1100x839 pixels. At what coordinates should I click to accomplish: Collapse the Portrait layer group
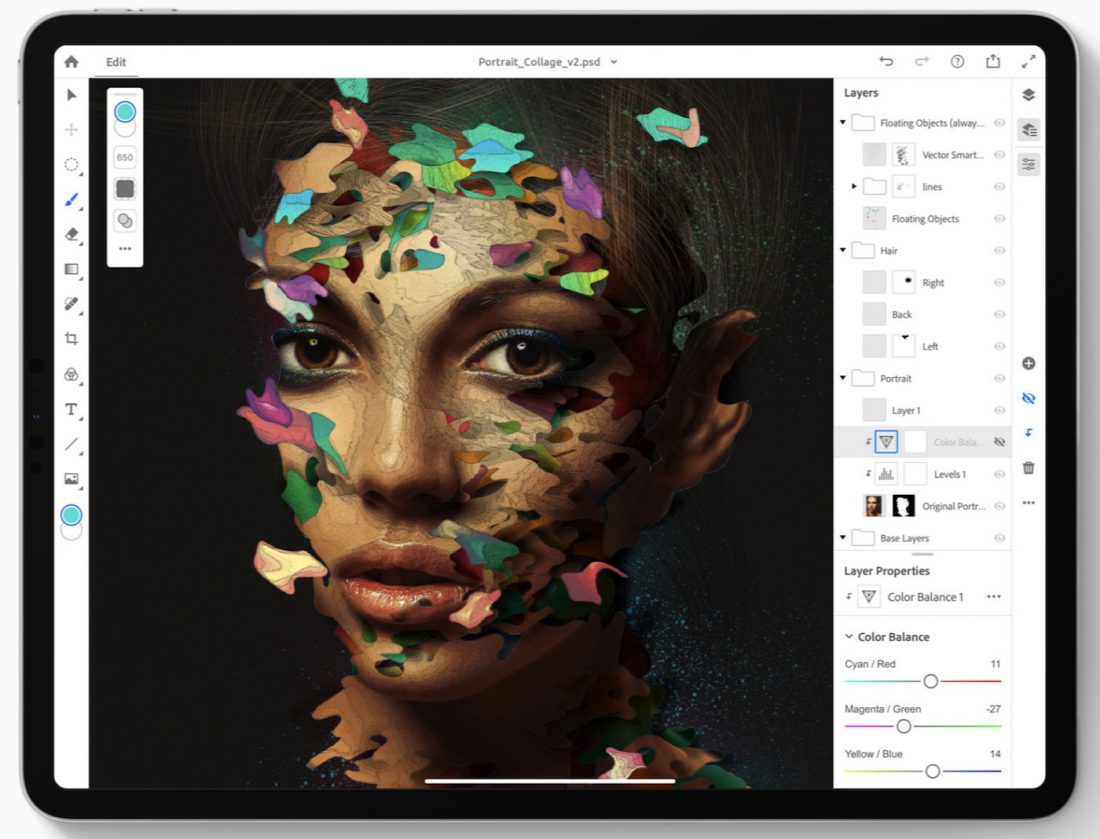[843, 378]
